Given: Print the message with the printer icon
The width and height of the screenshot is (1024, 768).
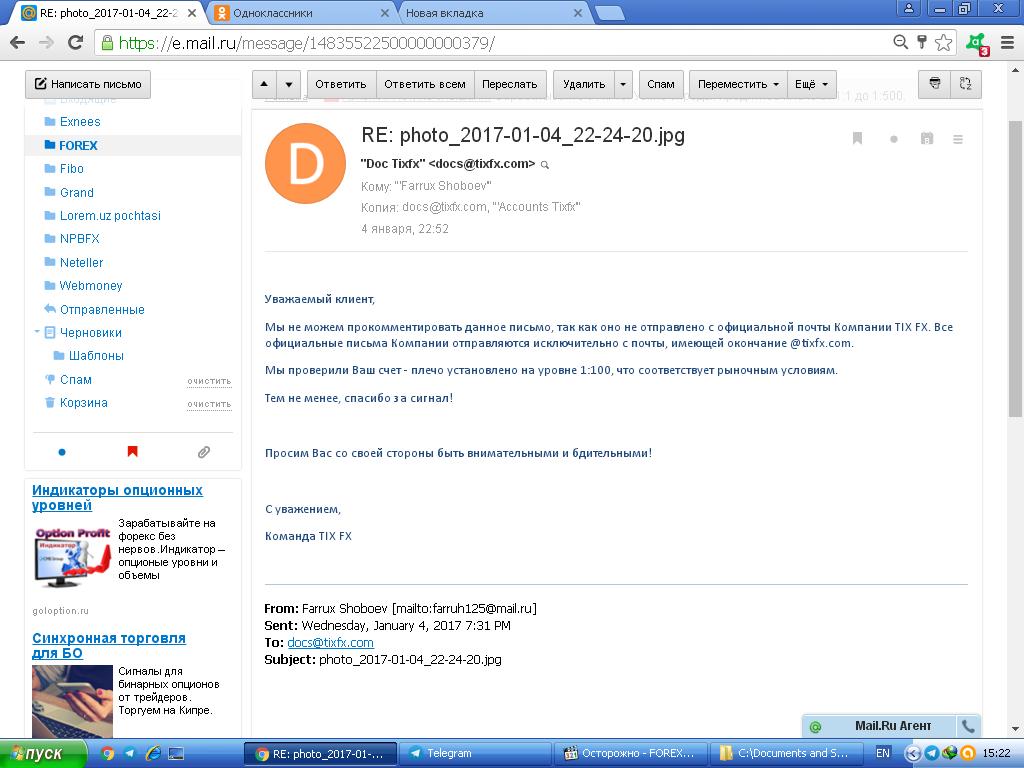Looking at the screenshot, I should 935,84.
